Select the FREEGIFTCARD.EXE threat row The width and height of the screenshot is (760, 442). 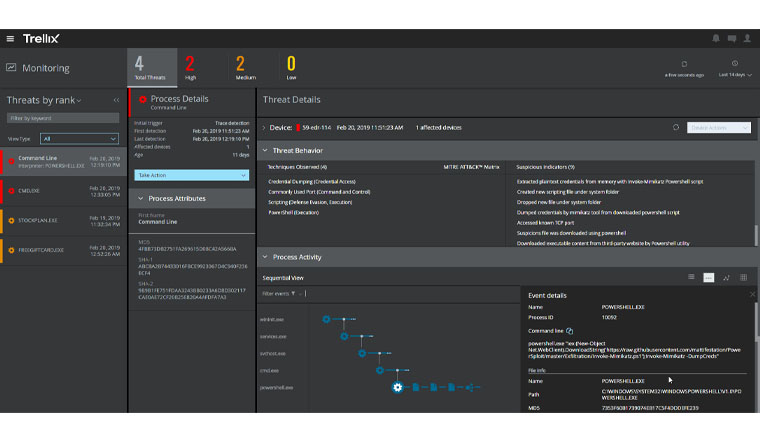pos(63,251)
